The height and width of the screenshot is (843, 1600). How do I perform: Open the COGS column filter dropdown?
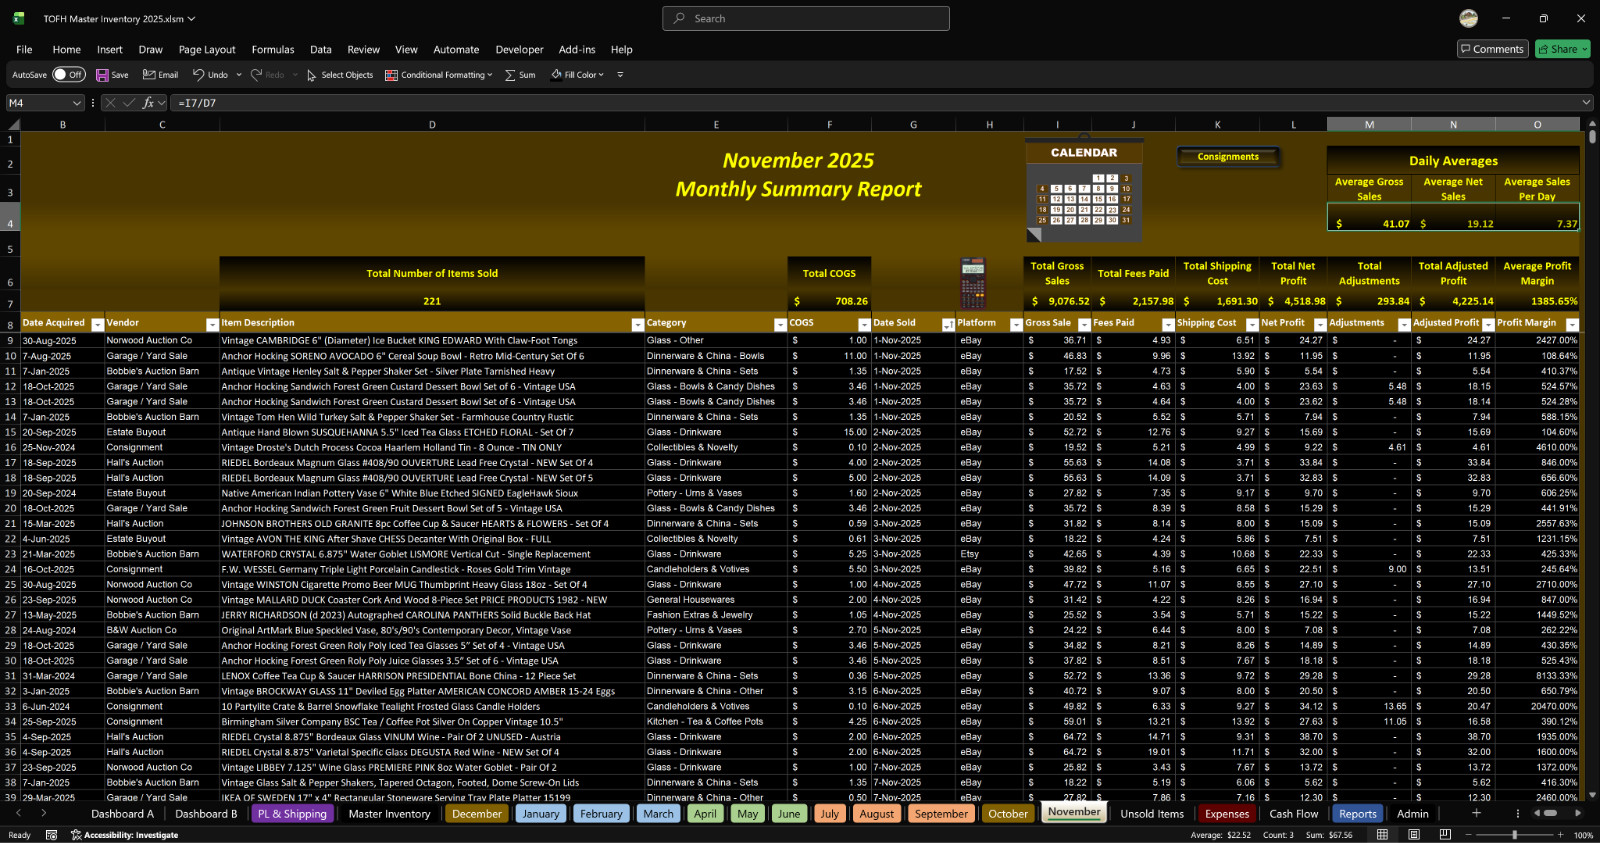[x=864, y=324]
